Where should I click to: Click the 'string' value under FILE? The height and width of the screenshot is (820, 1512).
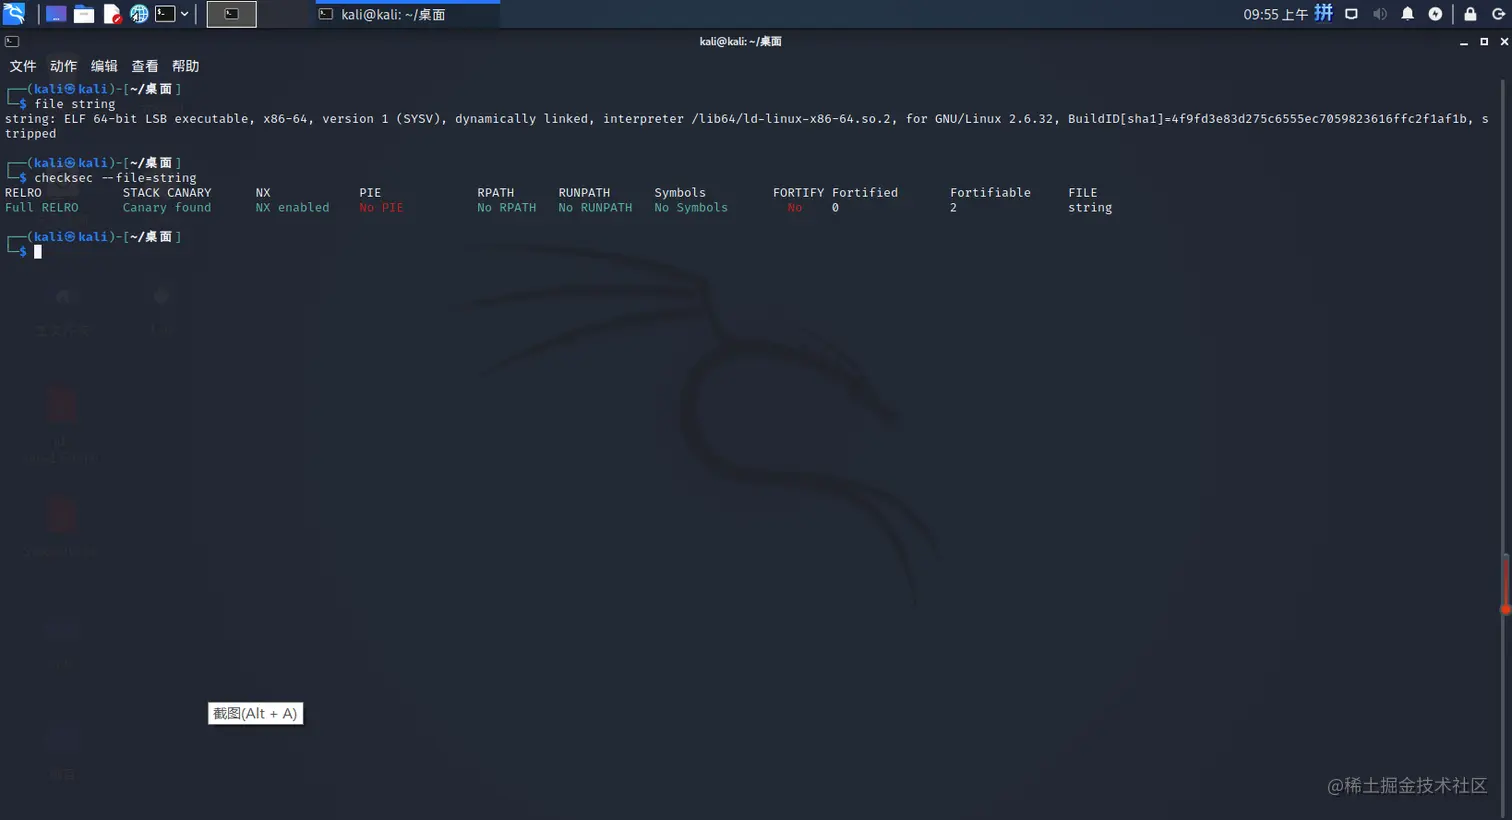[x=1090, y=208]
